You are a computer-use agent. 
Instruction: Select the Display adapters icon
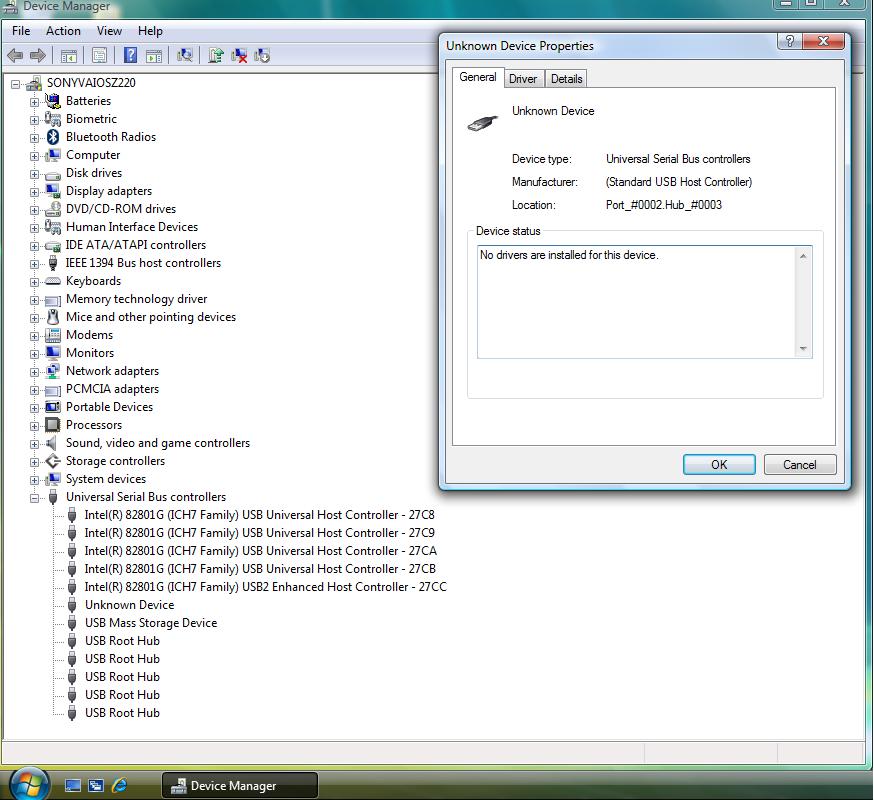coord(53,191)
